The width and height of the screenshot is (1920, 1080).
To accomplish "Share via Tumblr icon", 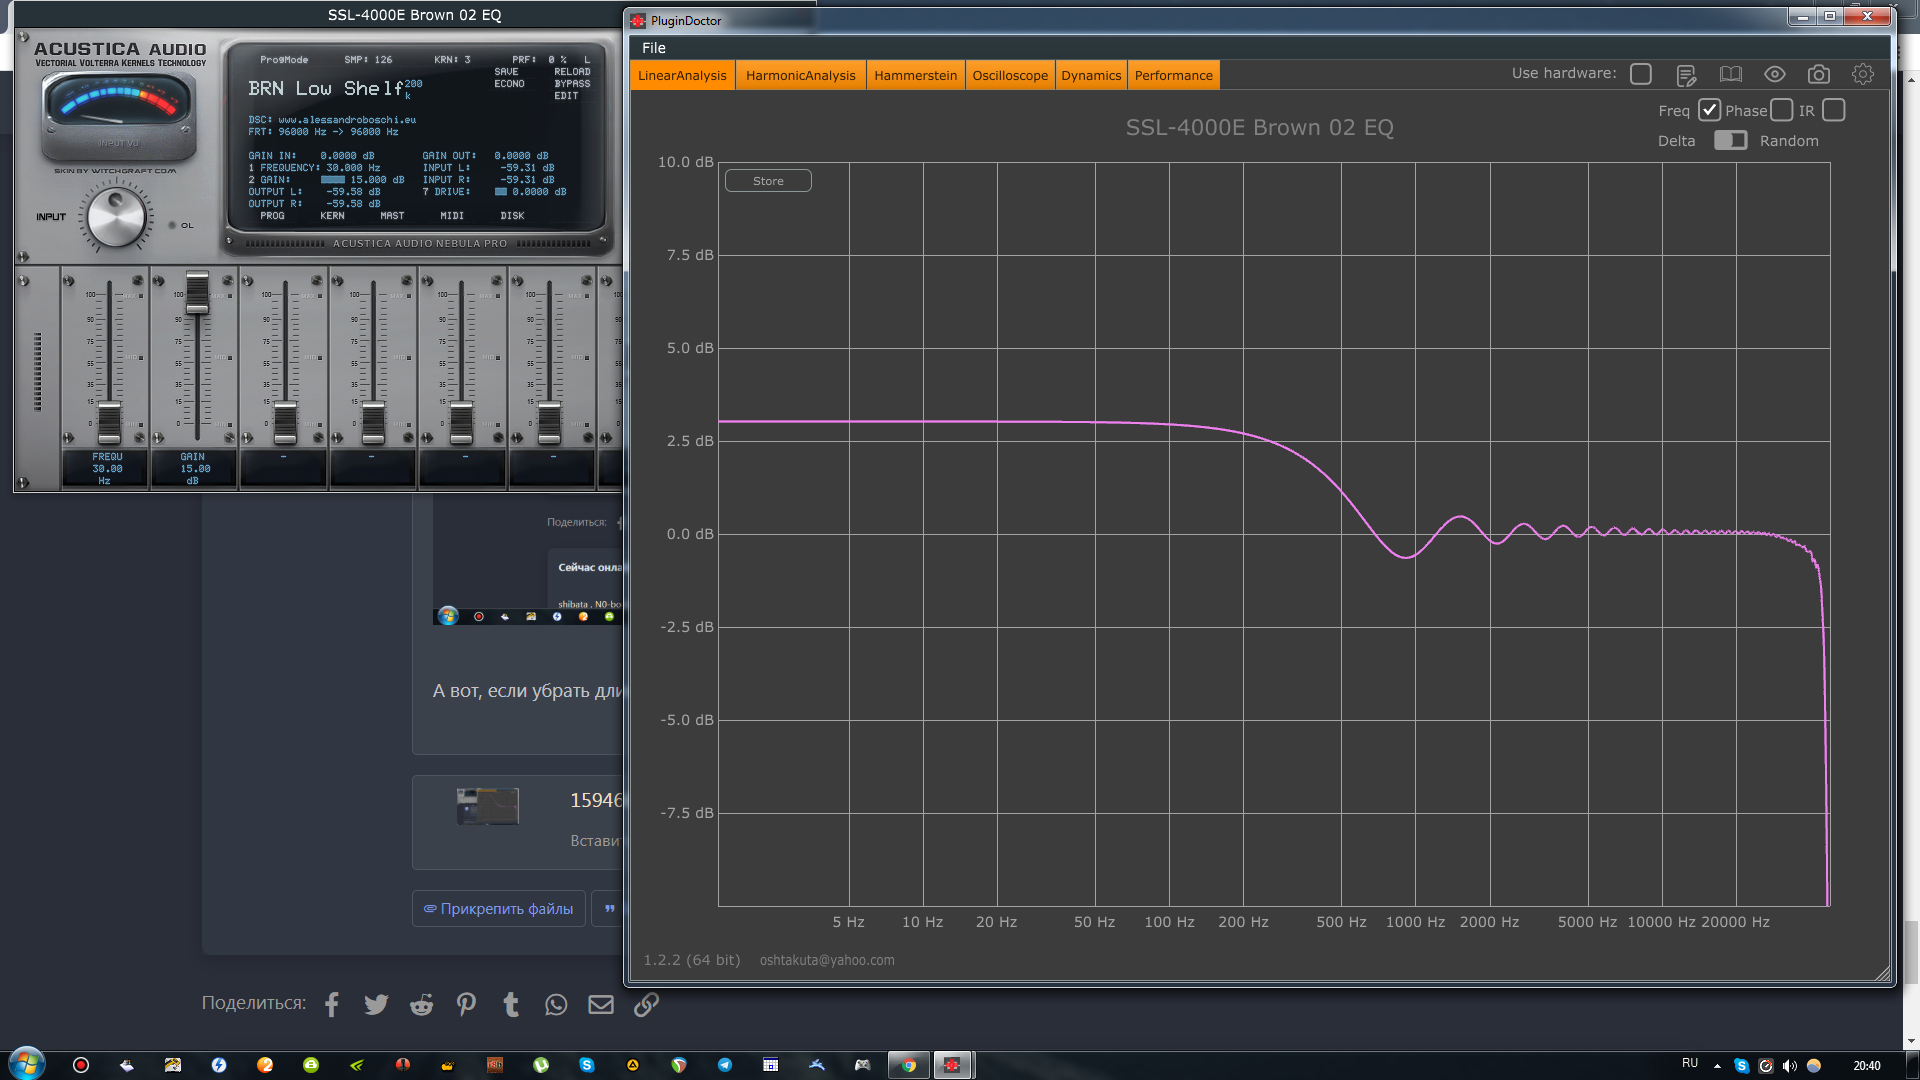I will tap(511, 1004).
